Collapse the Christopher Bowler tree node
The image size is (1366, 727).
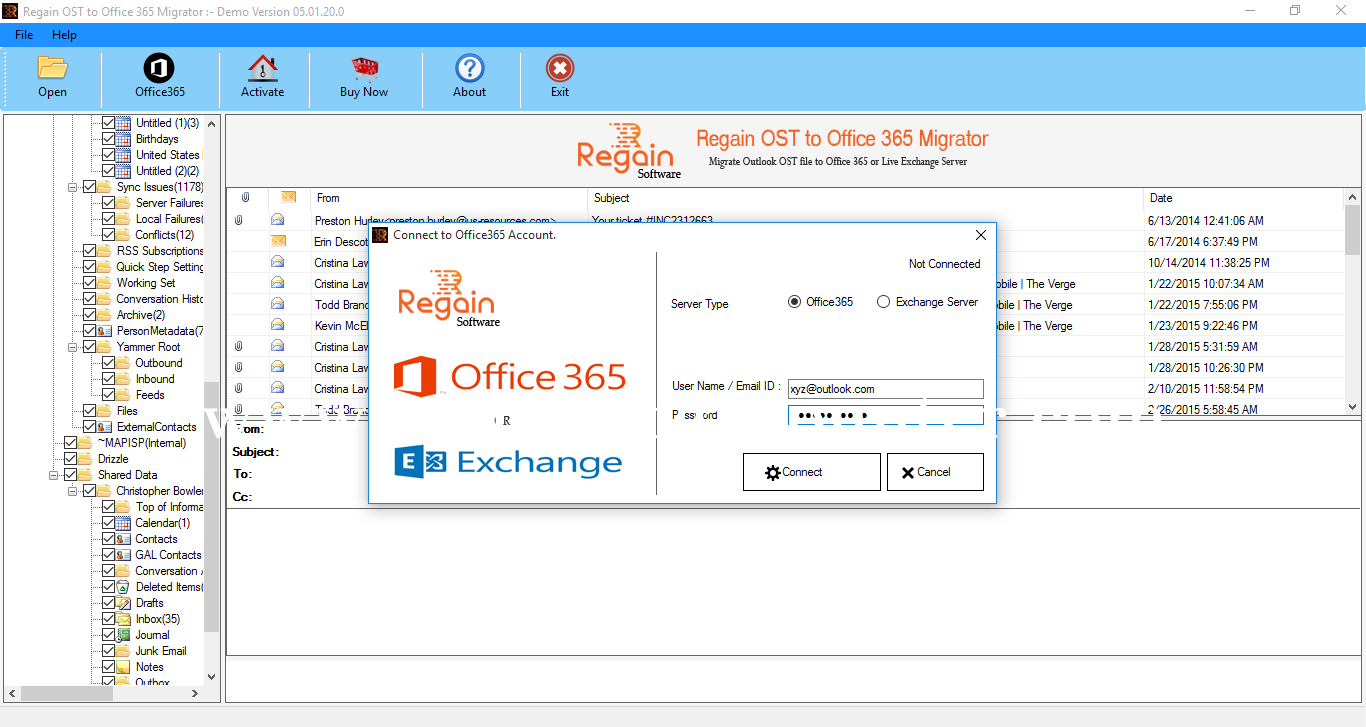click(x=73, y=491)
